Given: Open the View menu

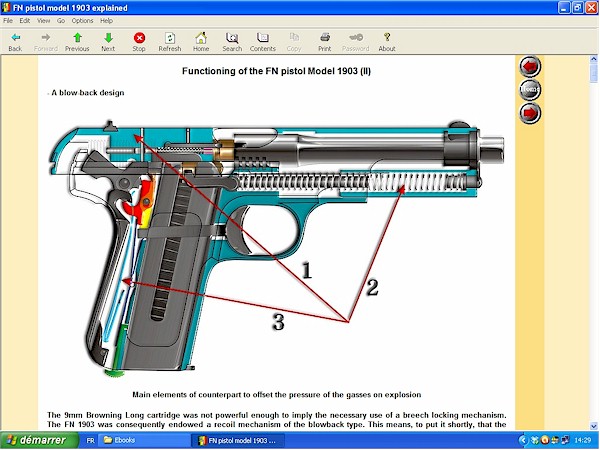Looking at the screenshot, I should pos(43,21).
